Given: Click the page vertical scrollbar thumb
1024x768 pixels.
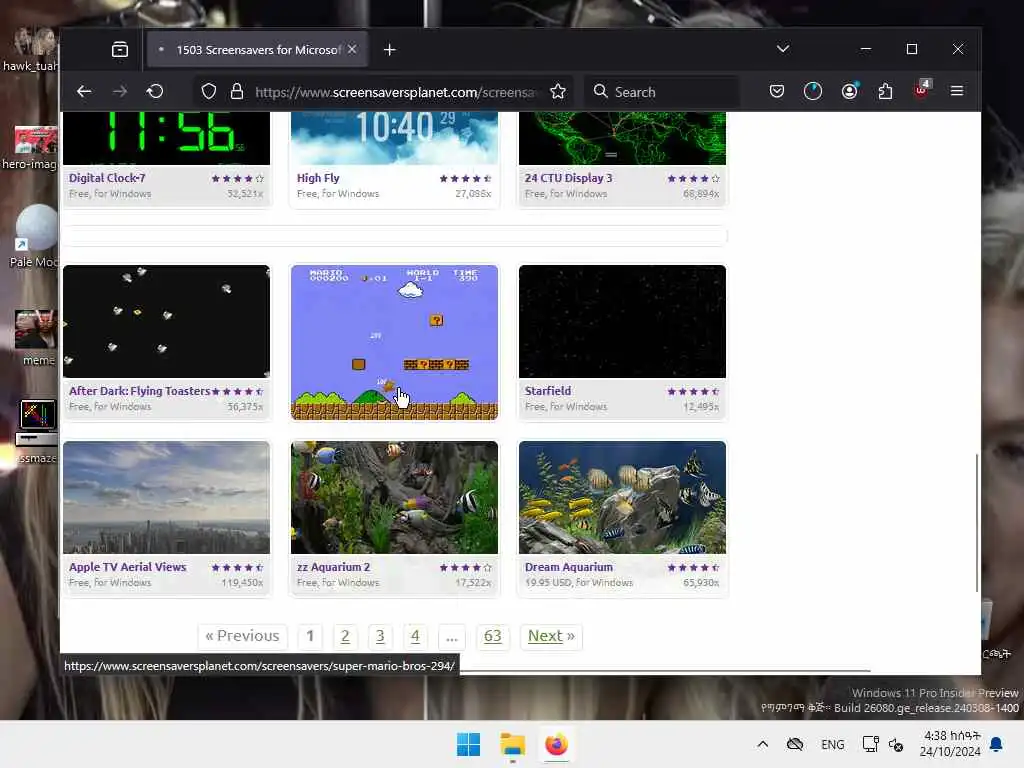Looking at the screenshot, I should pos(977,522).
